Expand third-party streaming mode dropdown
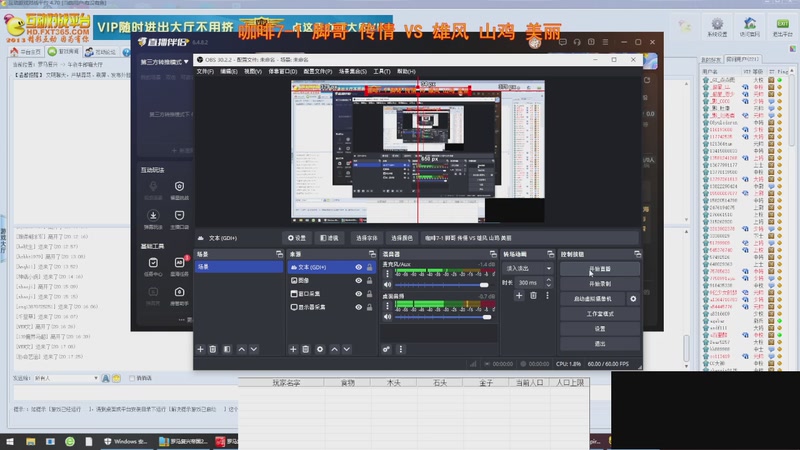 point(164,62)
